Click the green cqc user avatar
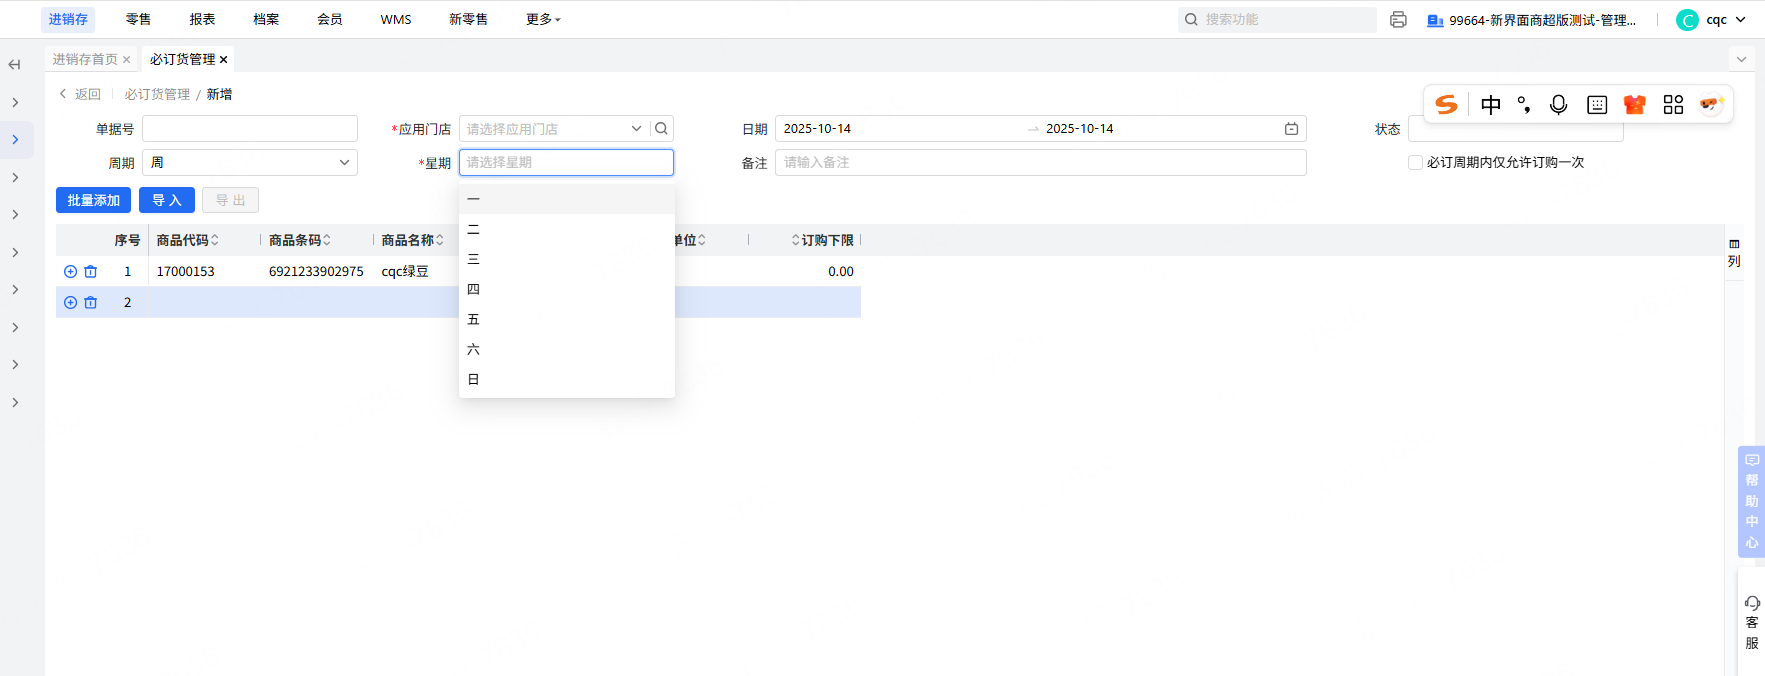The height and width of the screenshot is (676, 1765). [1687, 20]
